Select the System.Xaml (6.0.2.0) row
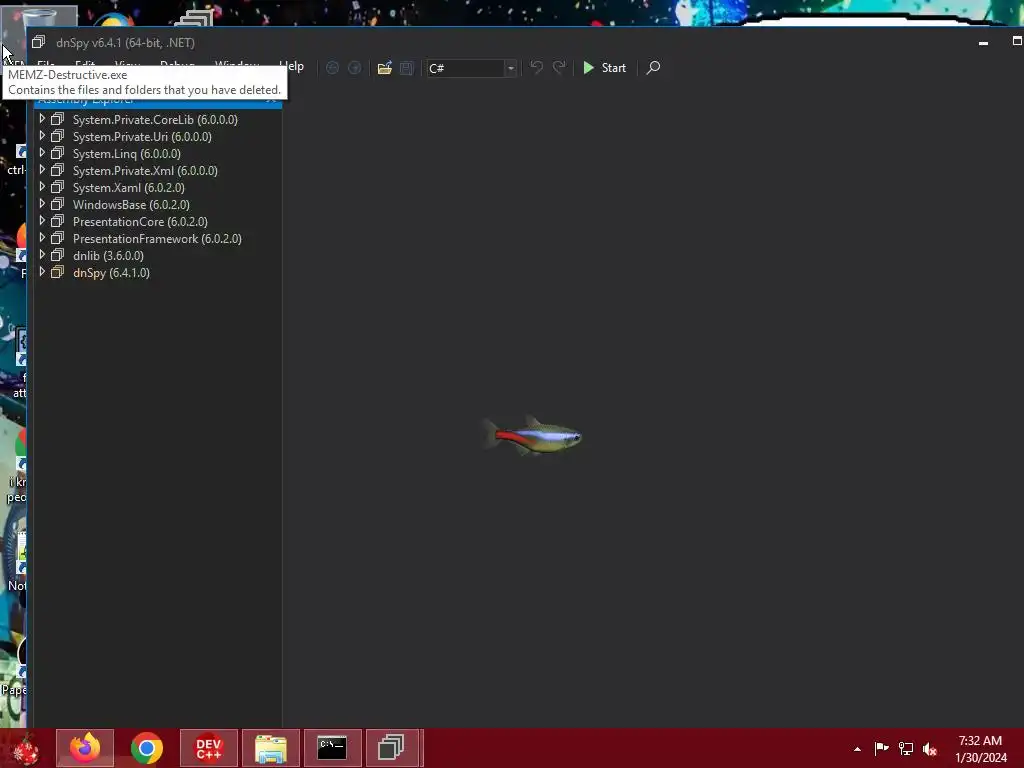This screenshot has width=1024, height=768. pos(158,187)
